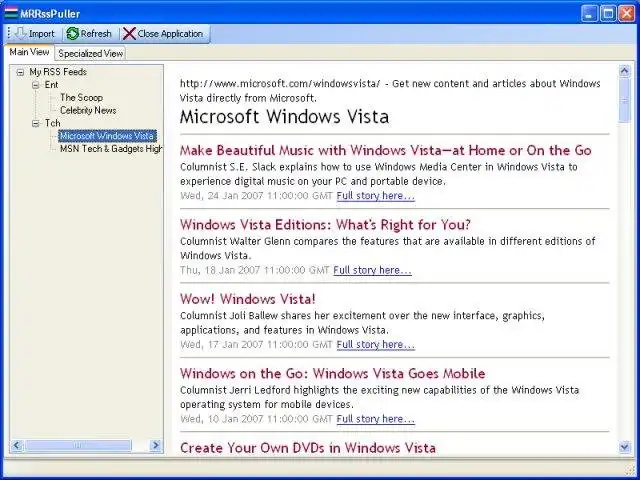The image size is (640, 480).
Task: Select the Celebrity News feed
Action: (88, 110)
